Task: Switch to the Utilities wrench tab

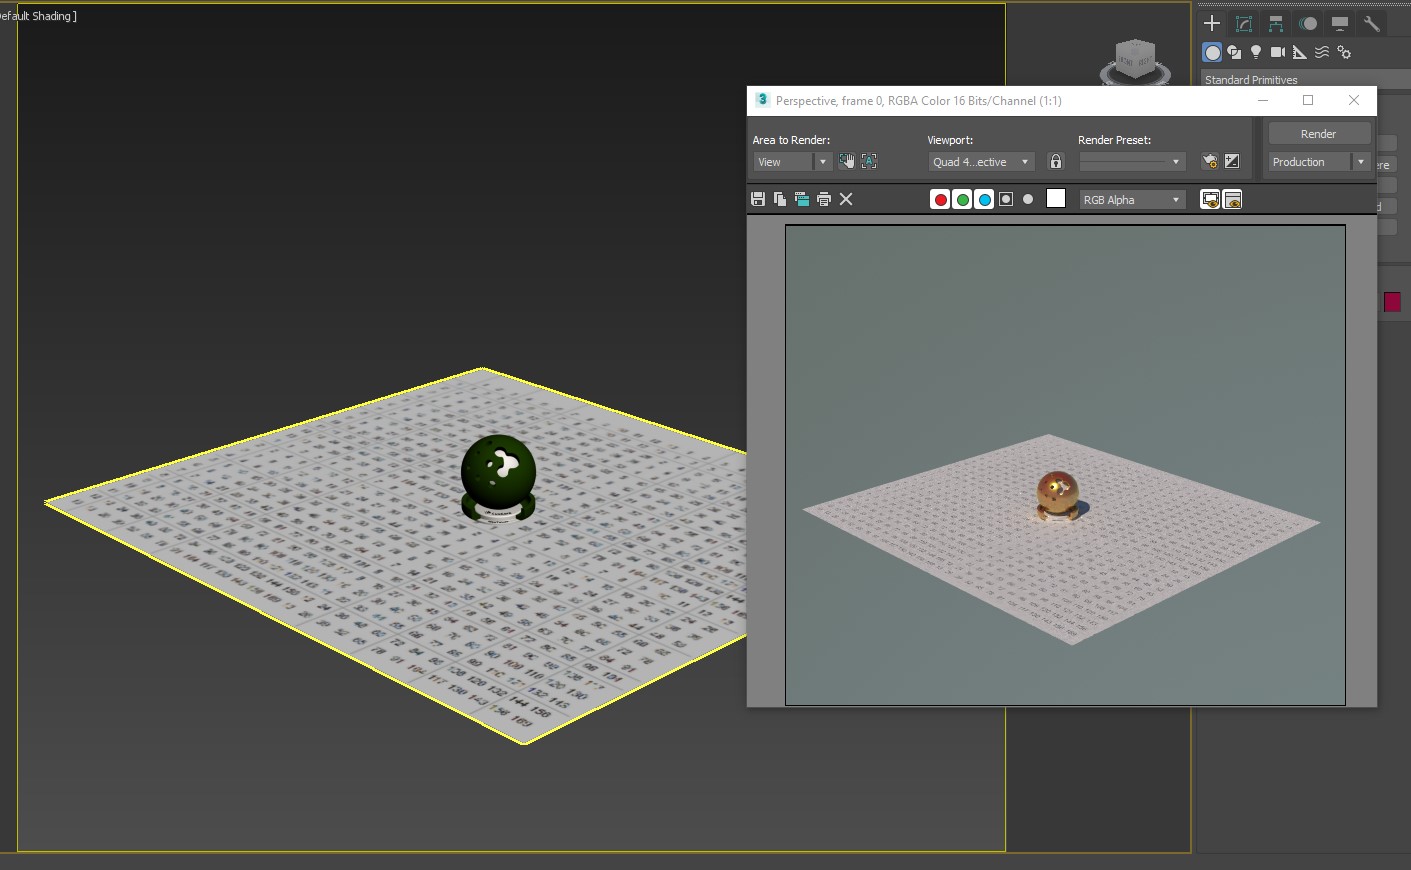Action: tap(1372, 23)
